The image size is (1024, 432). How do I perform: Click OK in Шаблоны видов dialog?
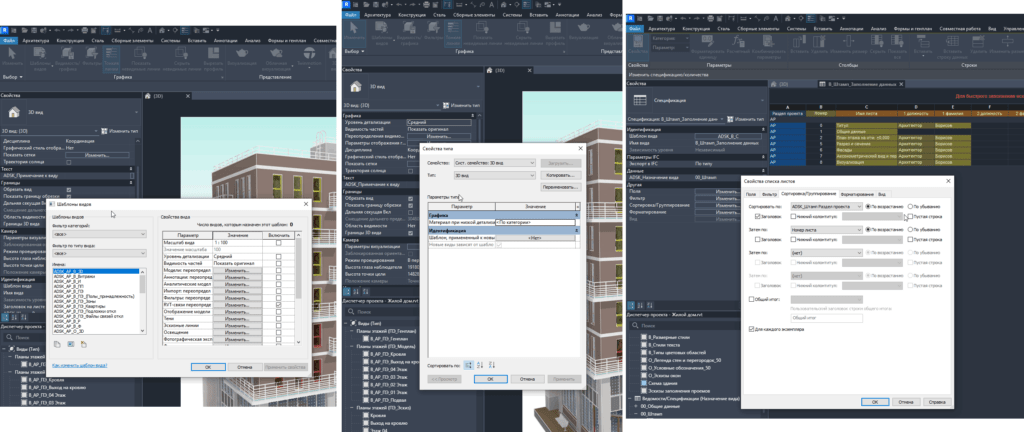coord(208,367)
